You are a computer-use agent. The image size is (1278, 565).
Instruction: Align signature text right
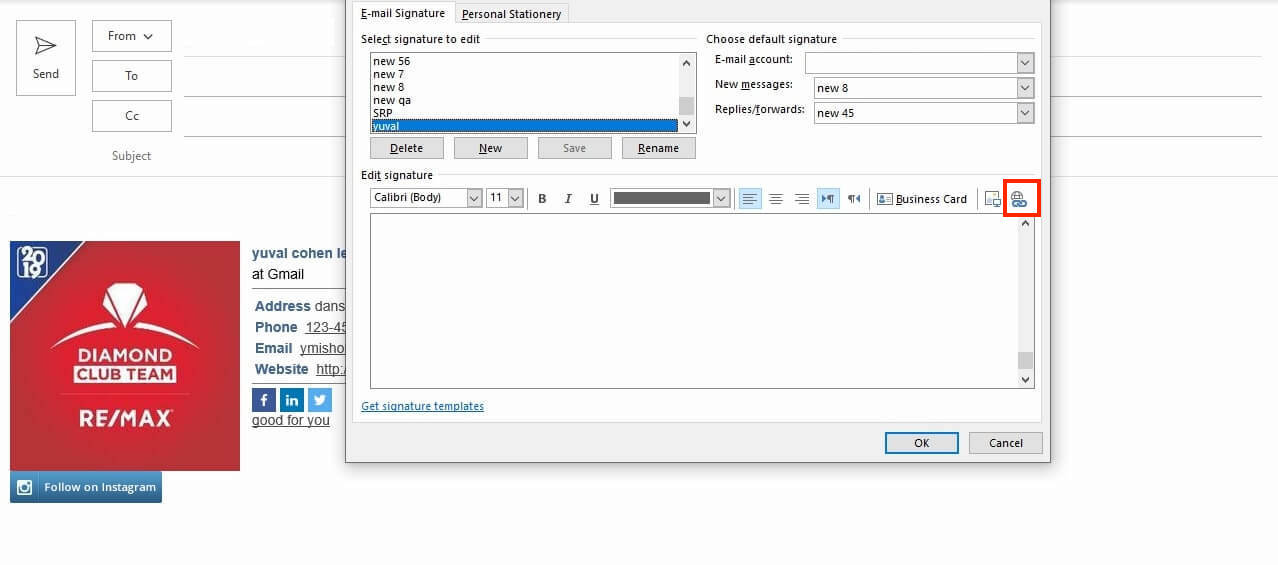[x=801, y=199]
